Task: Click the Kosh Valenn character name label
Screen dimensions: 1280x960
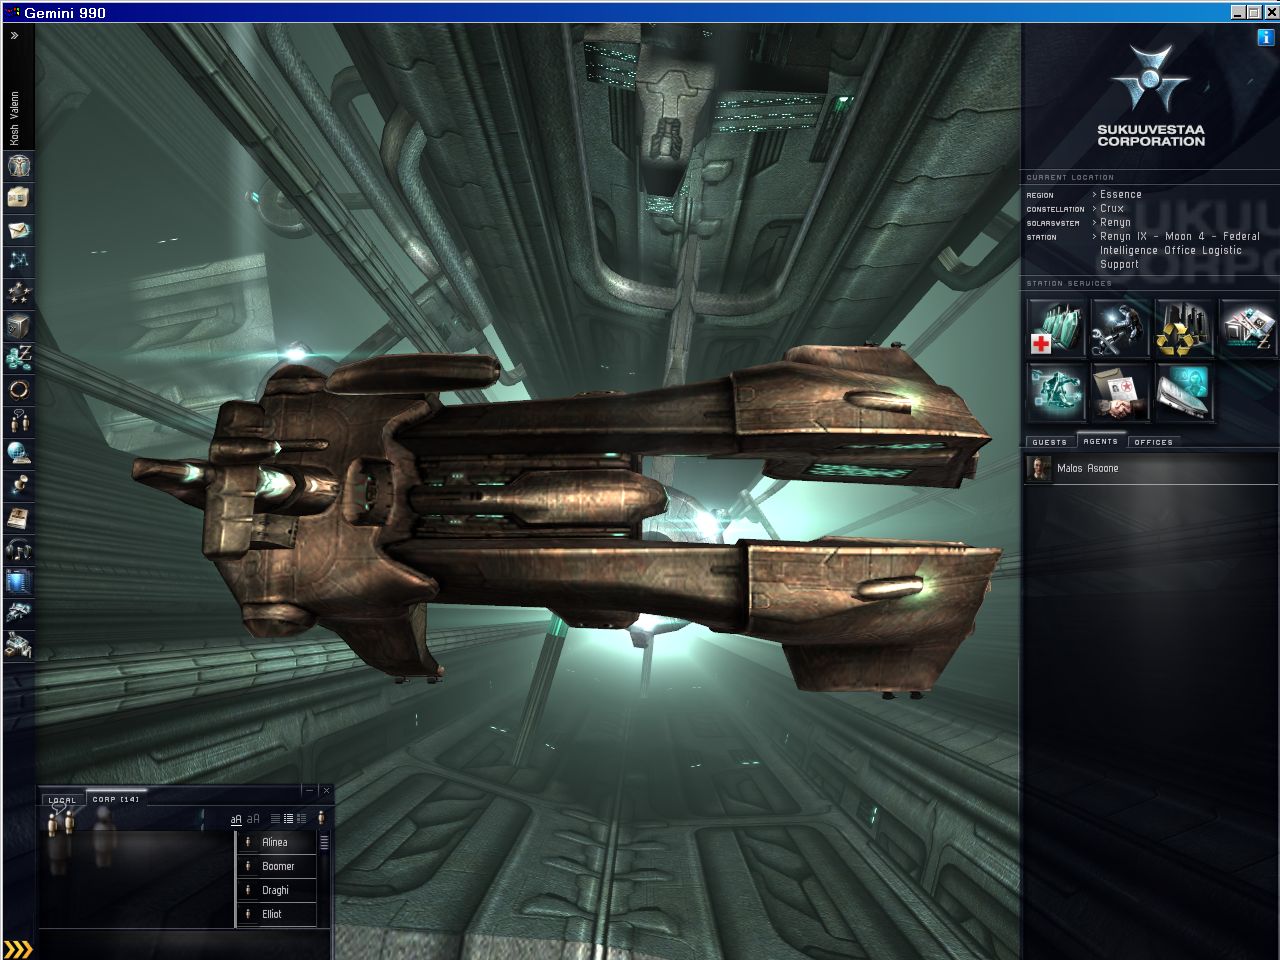Action: (x=15, y=118)
